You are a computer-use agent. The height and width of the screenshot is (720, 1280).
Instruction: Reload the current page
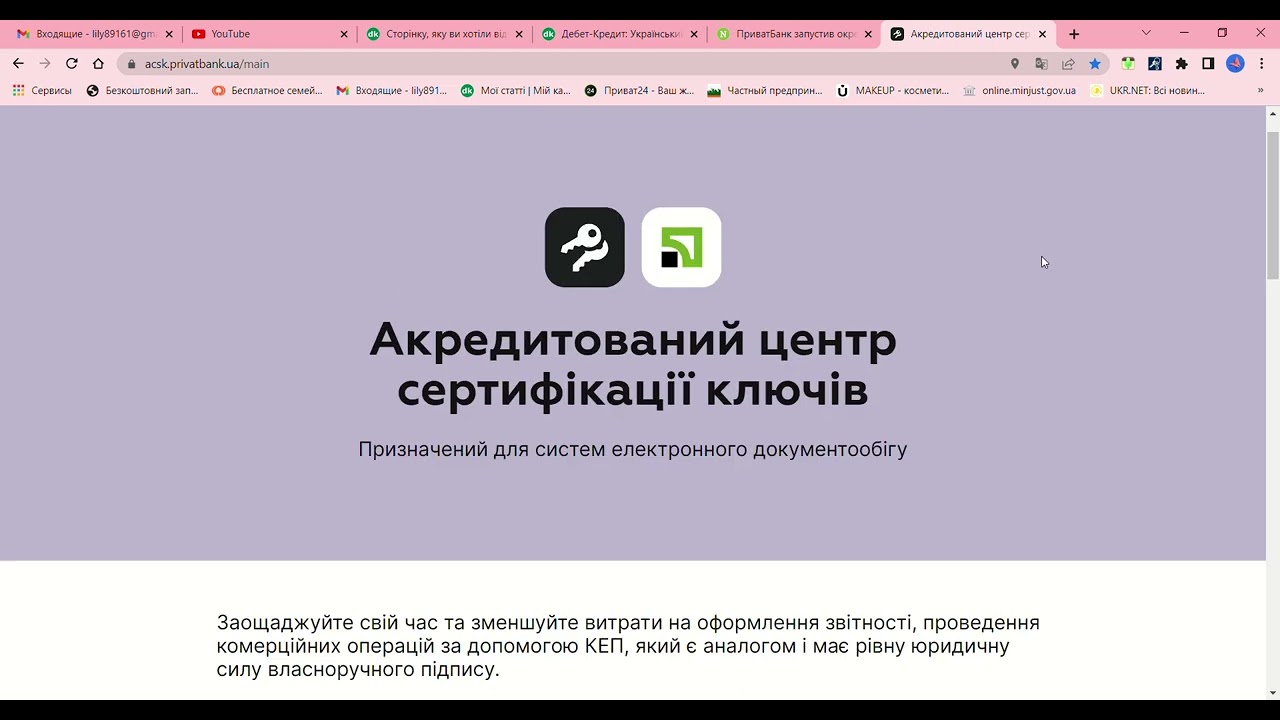(x=71, y=63)
